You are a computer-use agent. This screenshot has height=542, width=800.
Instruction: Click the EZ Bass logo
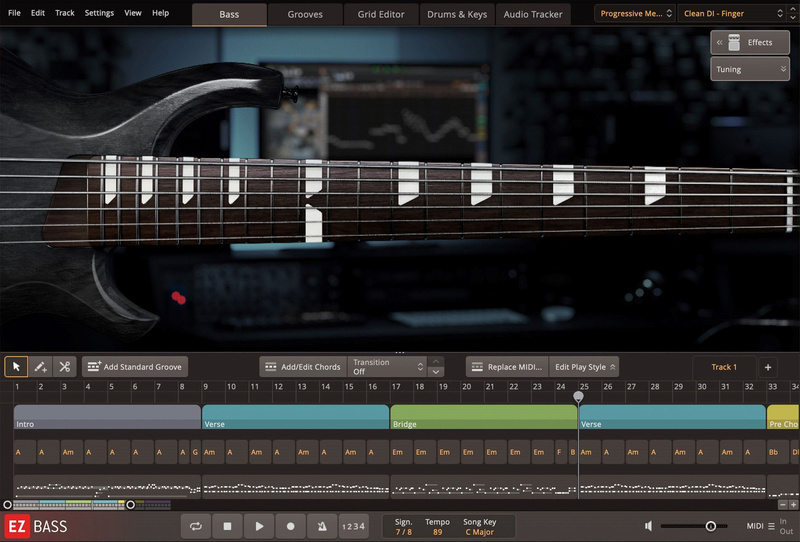pos(36,526)
